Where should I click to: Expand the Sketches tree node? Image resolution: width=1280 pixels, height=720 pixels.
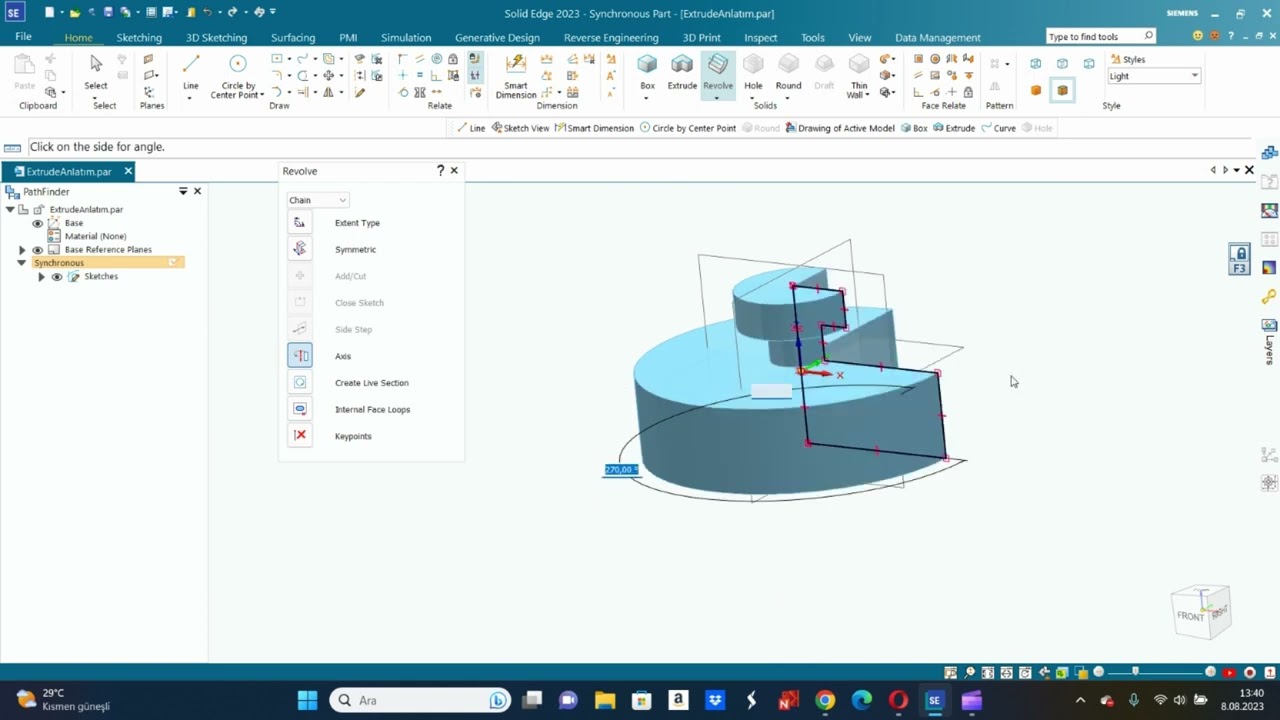pyautogui.click(x=41, y=277)
